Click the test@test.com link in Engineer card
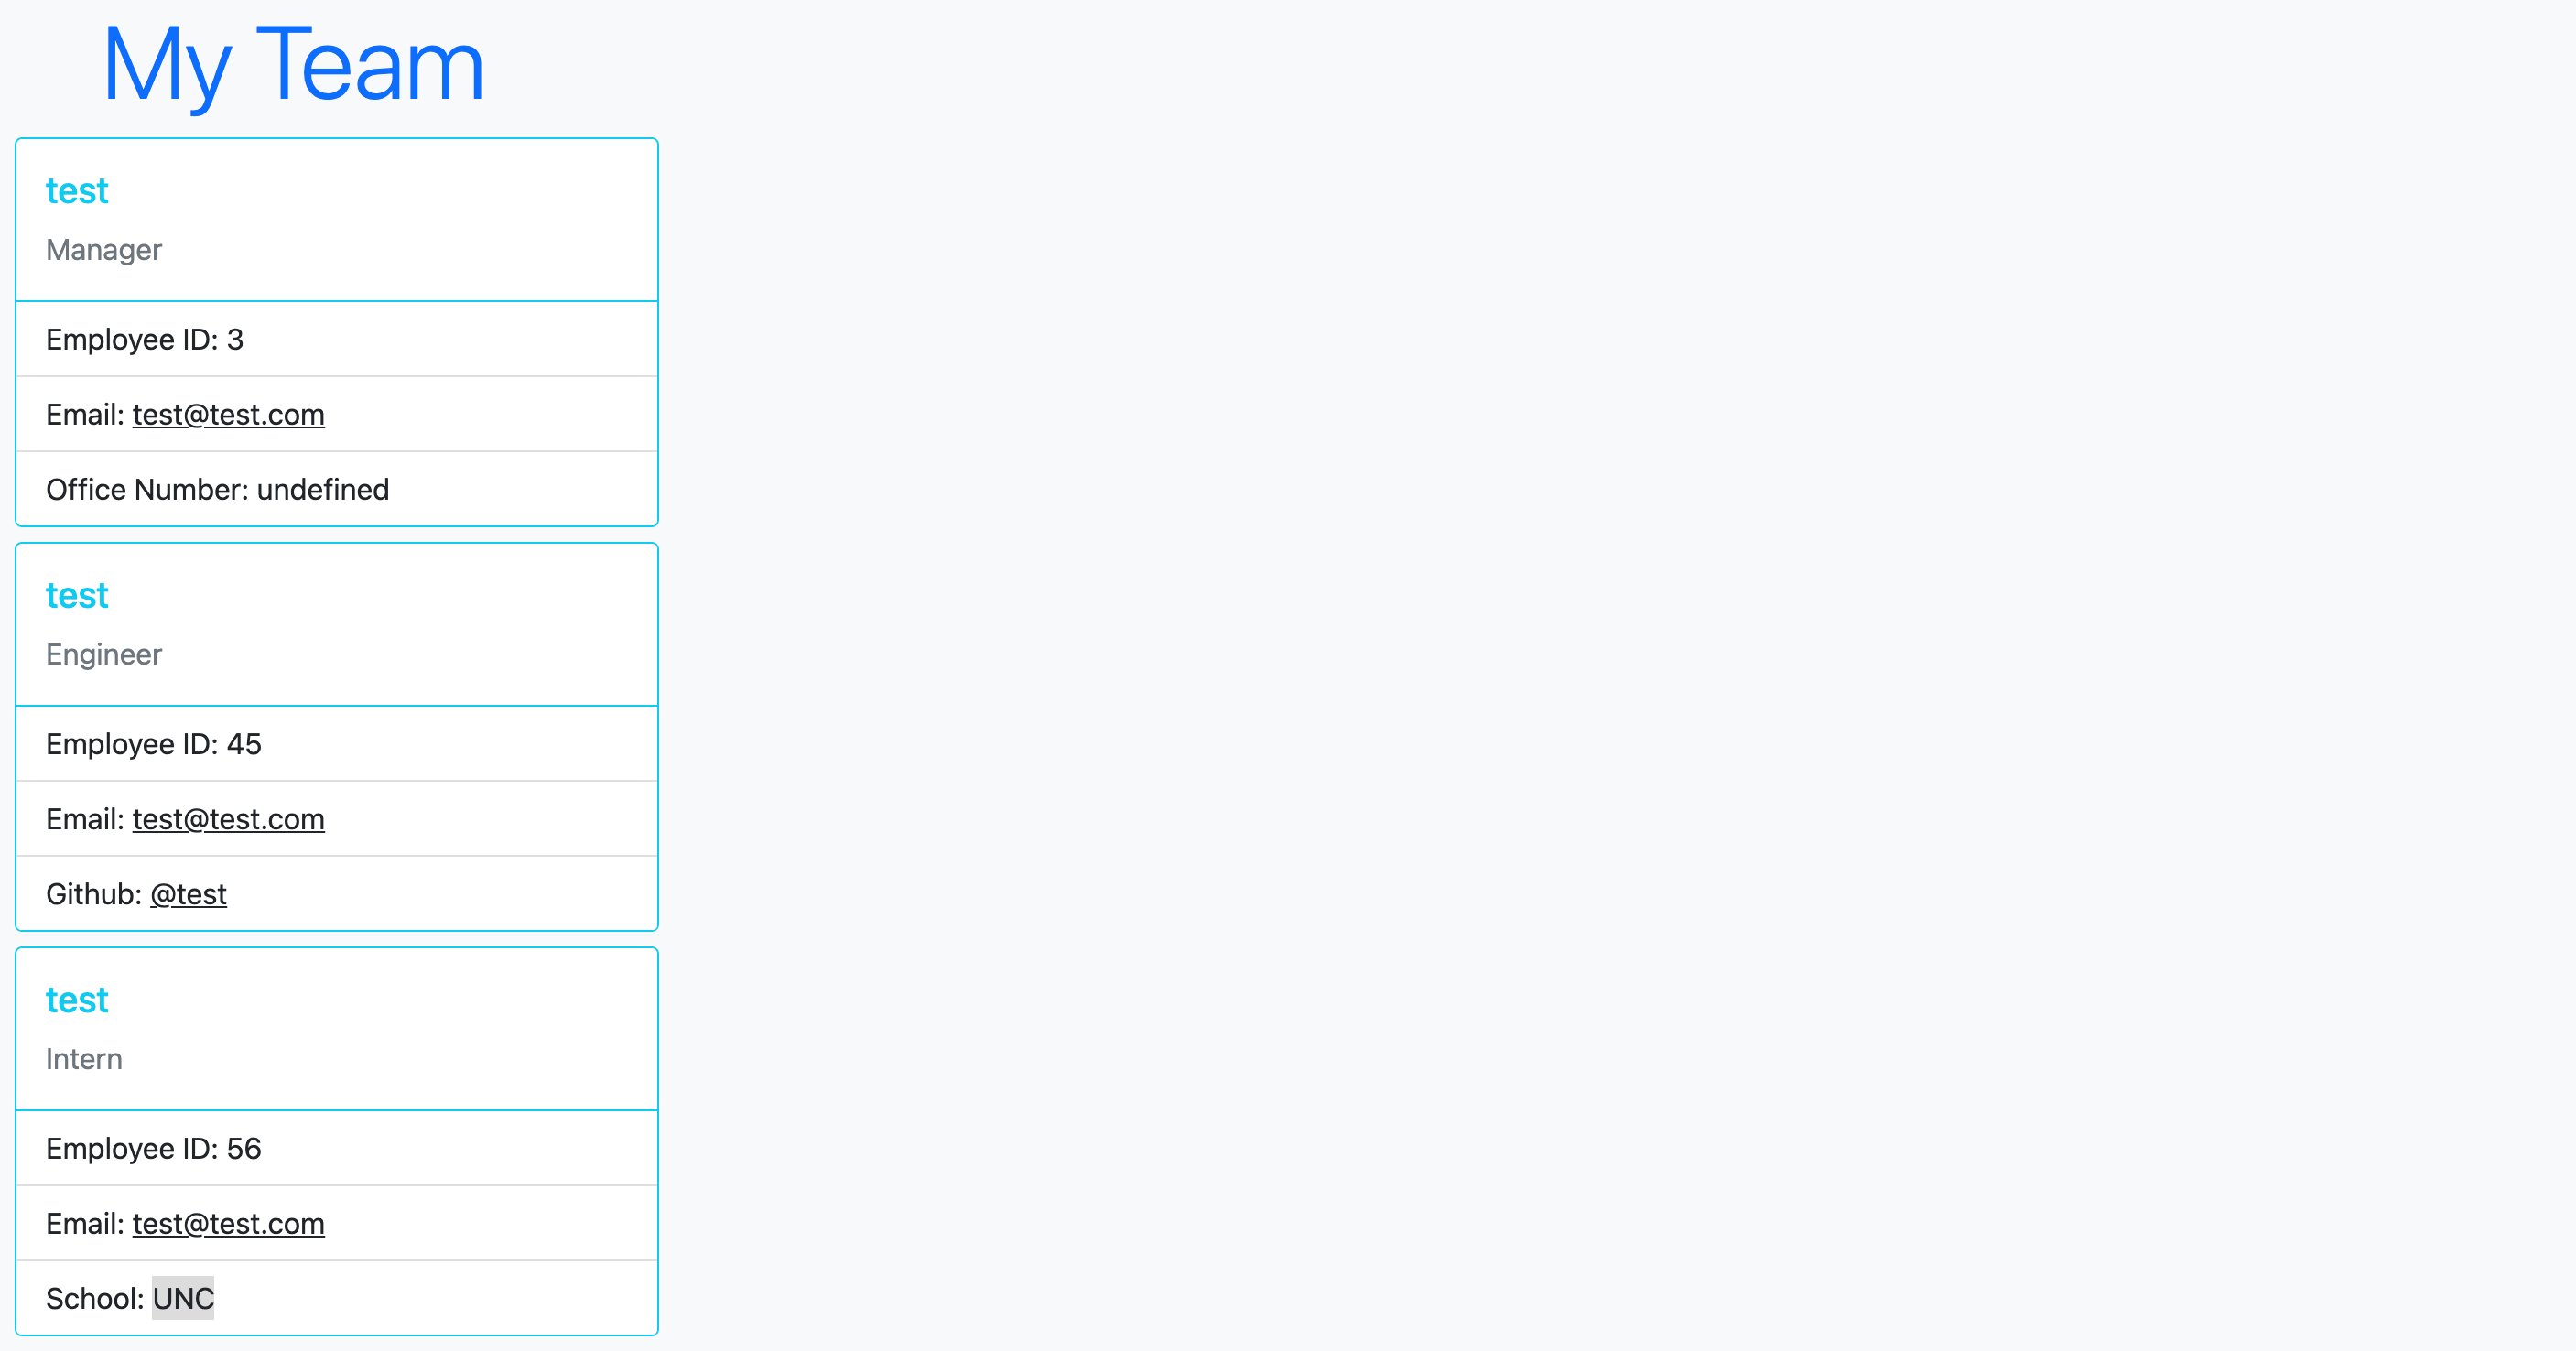2576x1351 pixels. tap(227, 817)
